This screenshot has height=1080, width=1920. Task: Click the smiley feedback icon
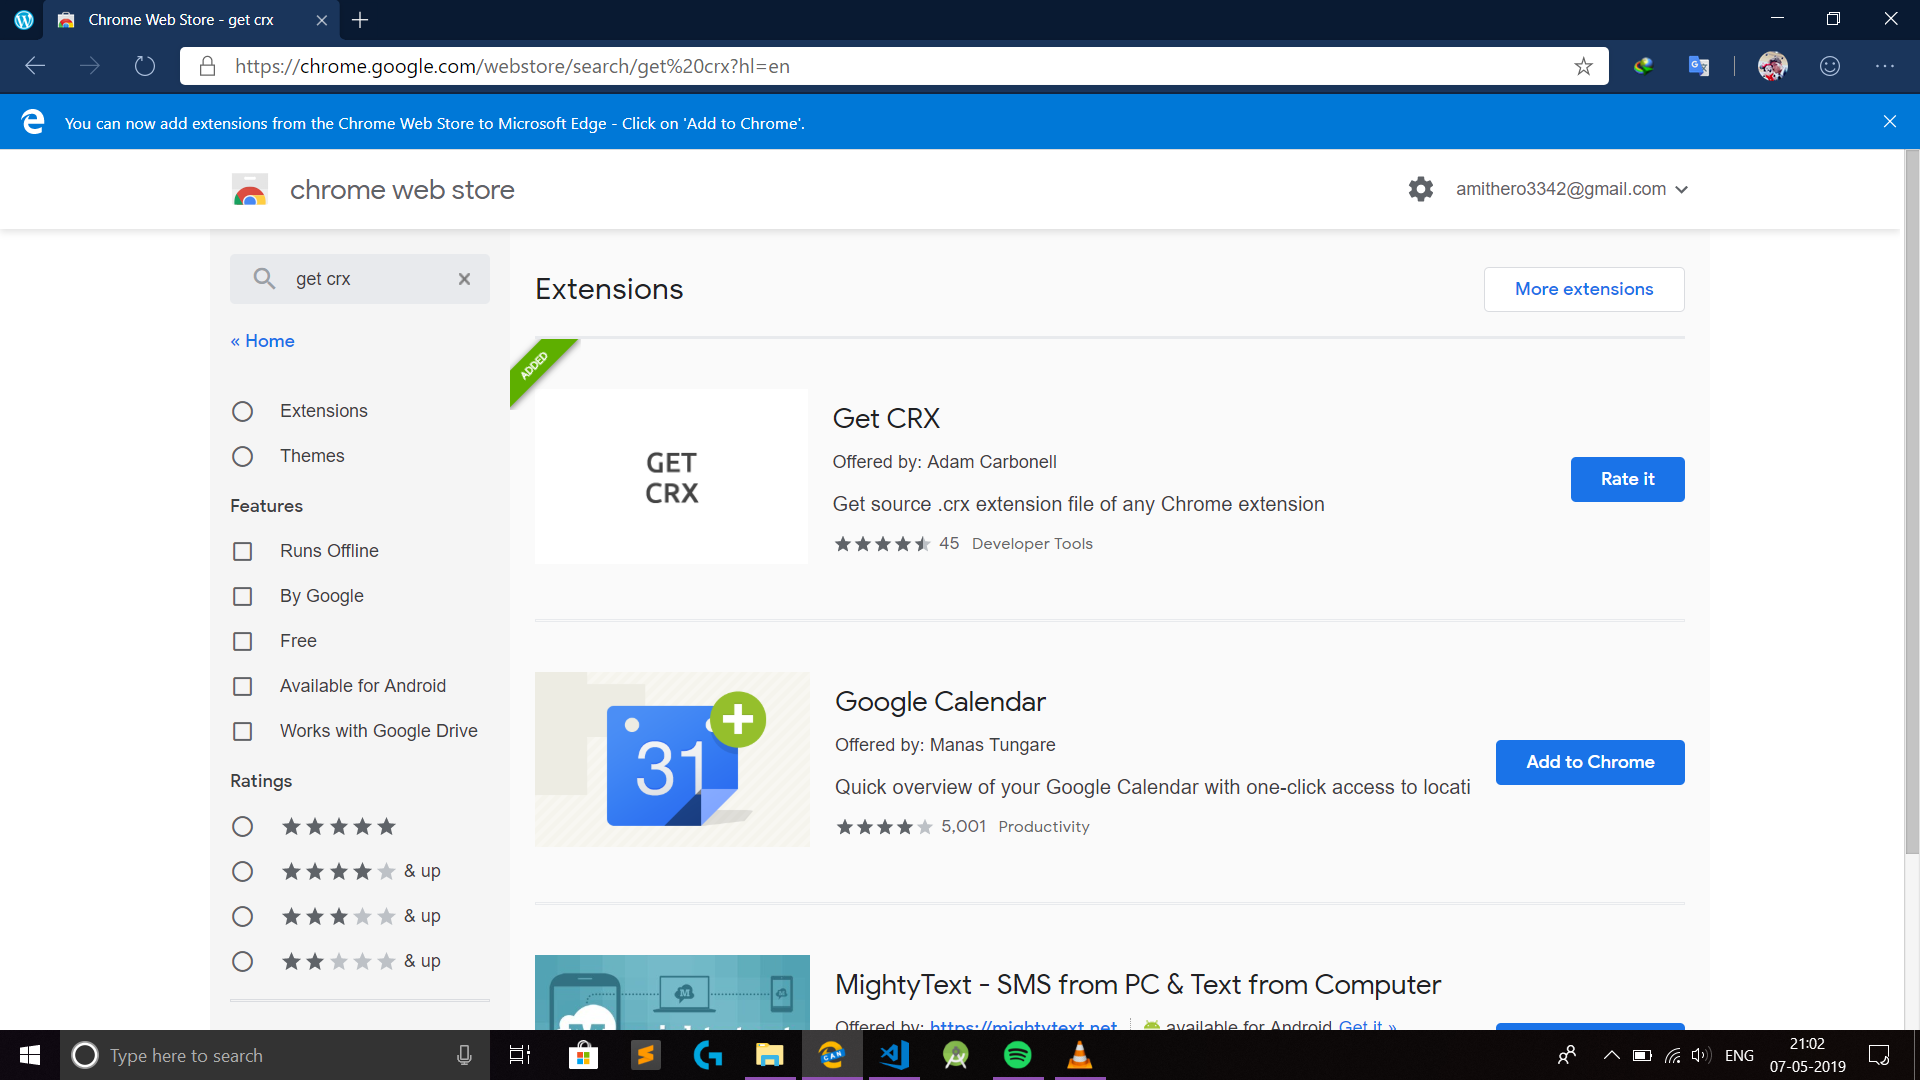[1830, 66]
